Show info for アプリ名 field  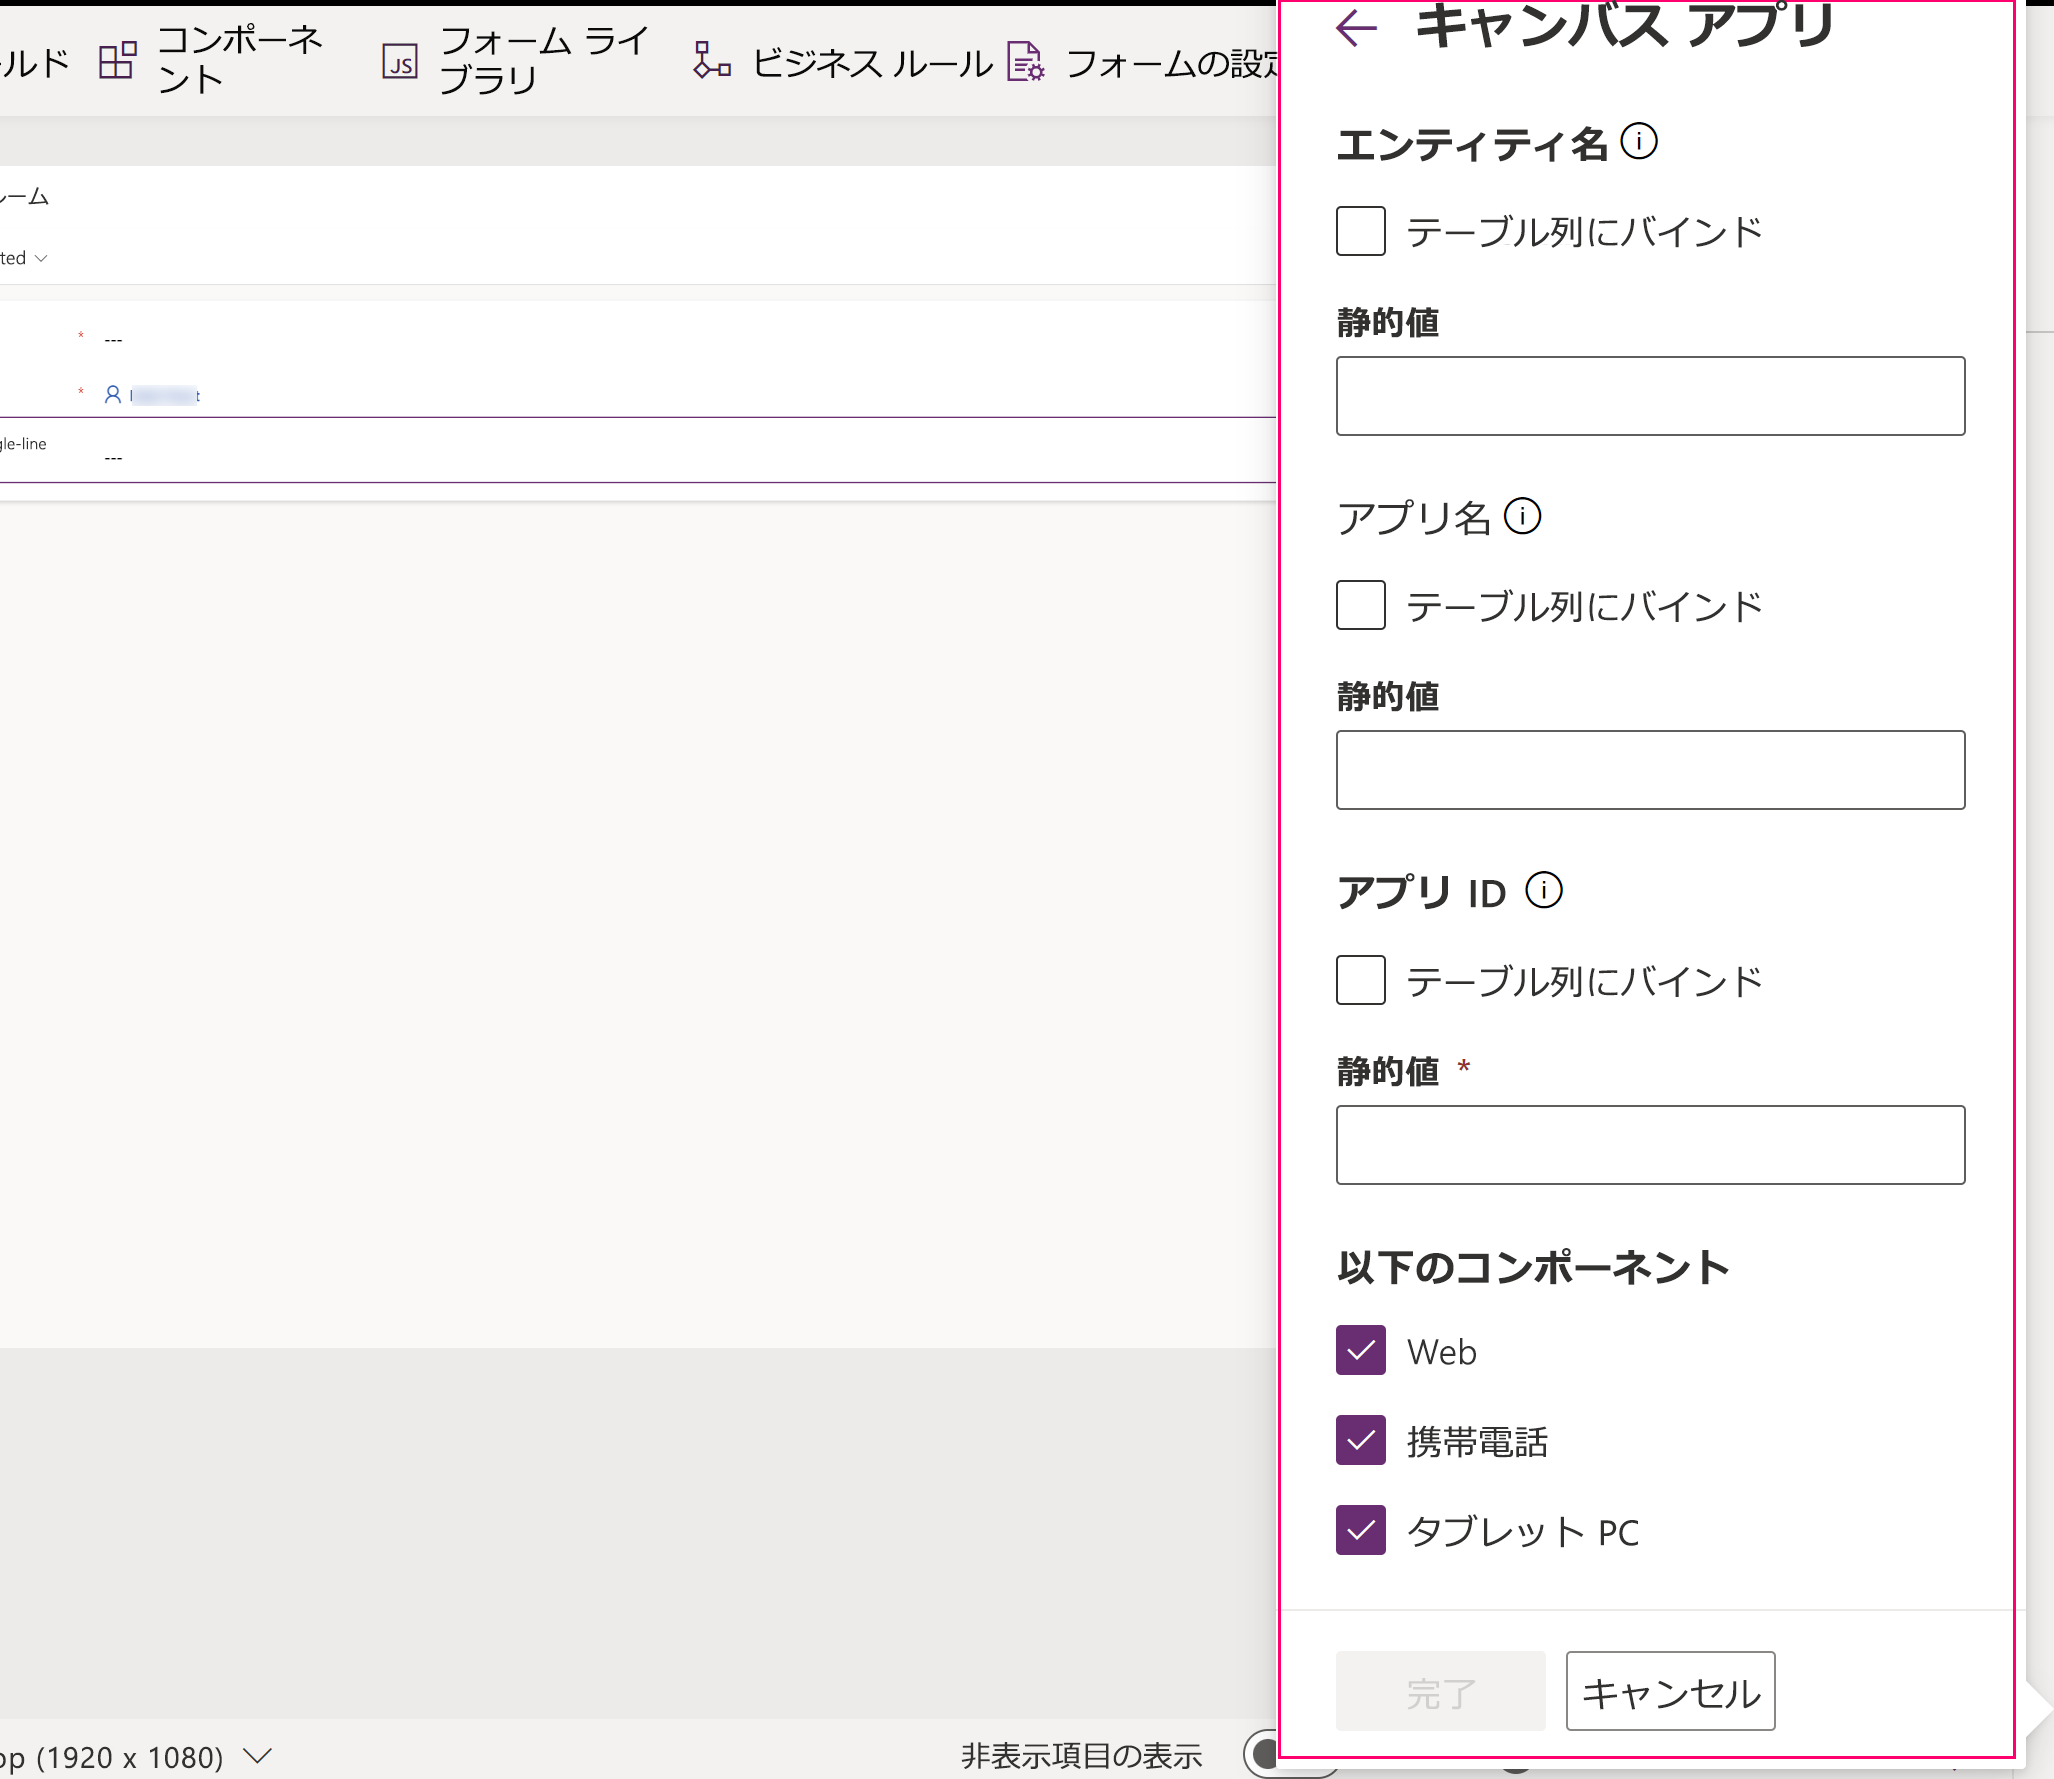pyautogui.click(x=1523, y=516)
